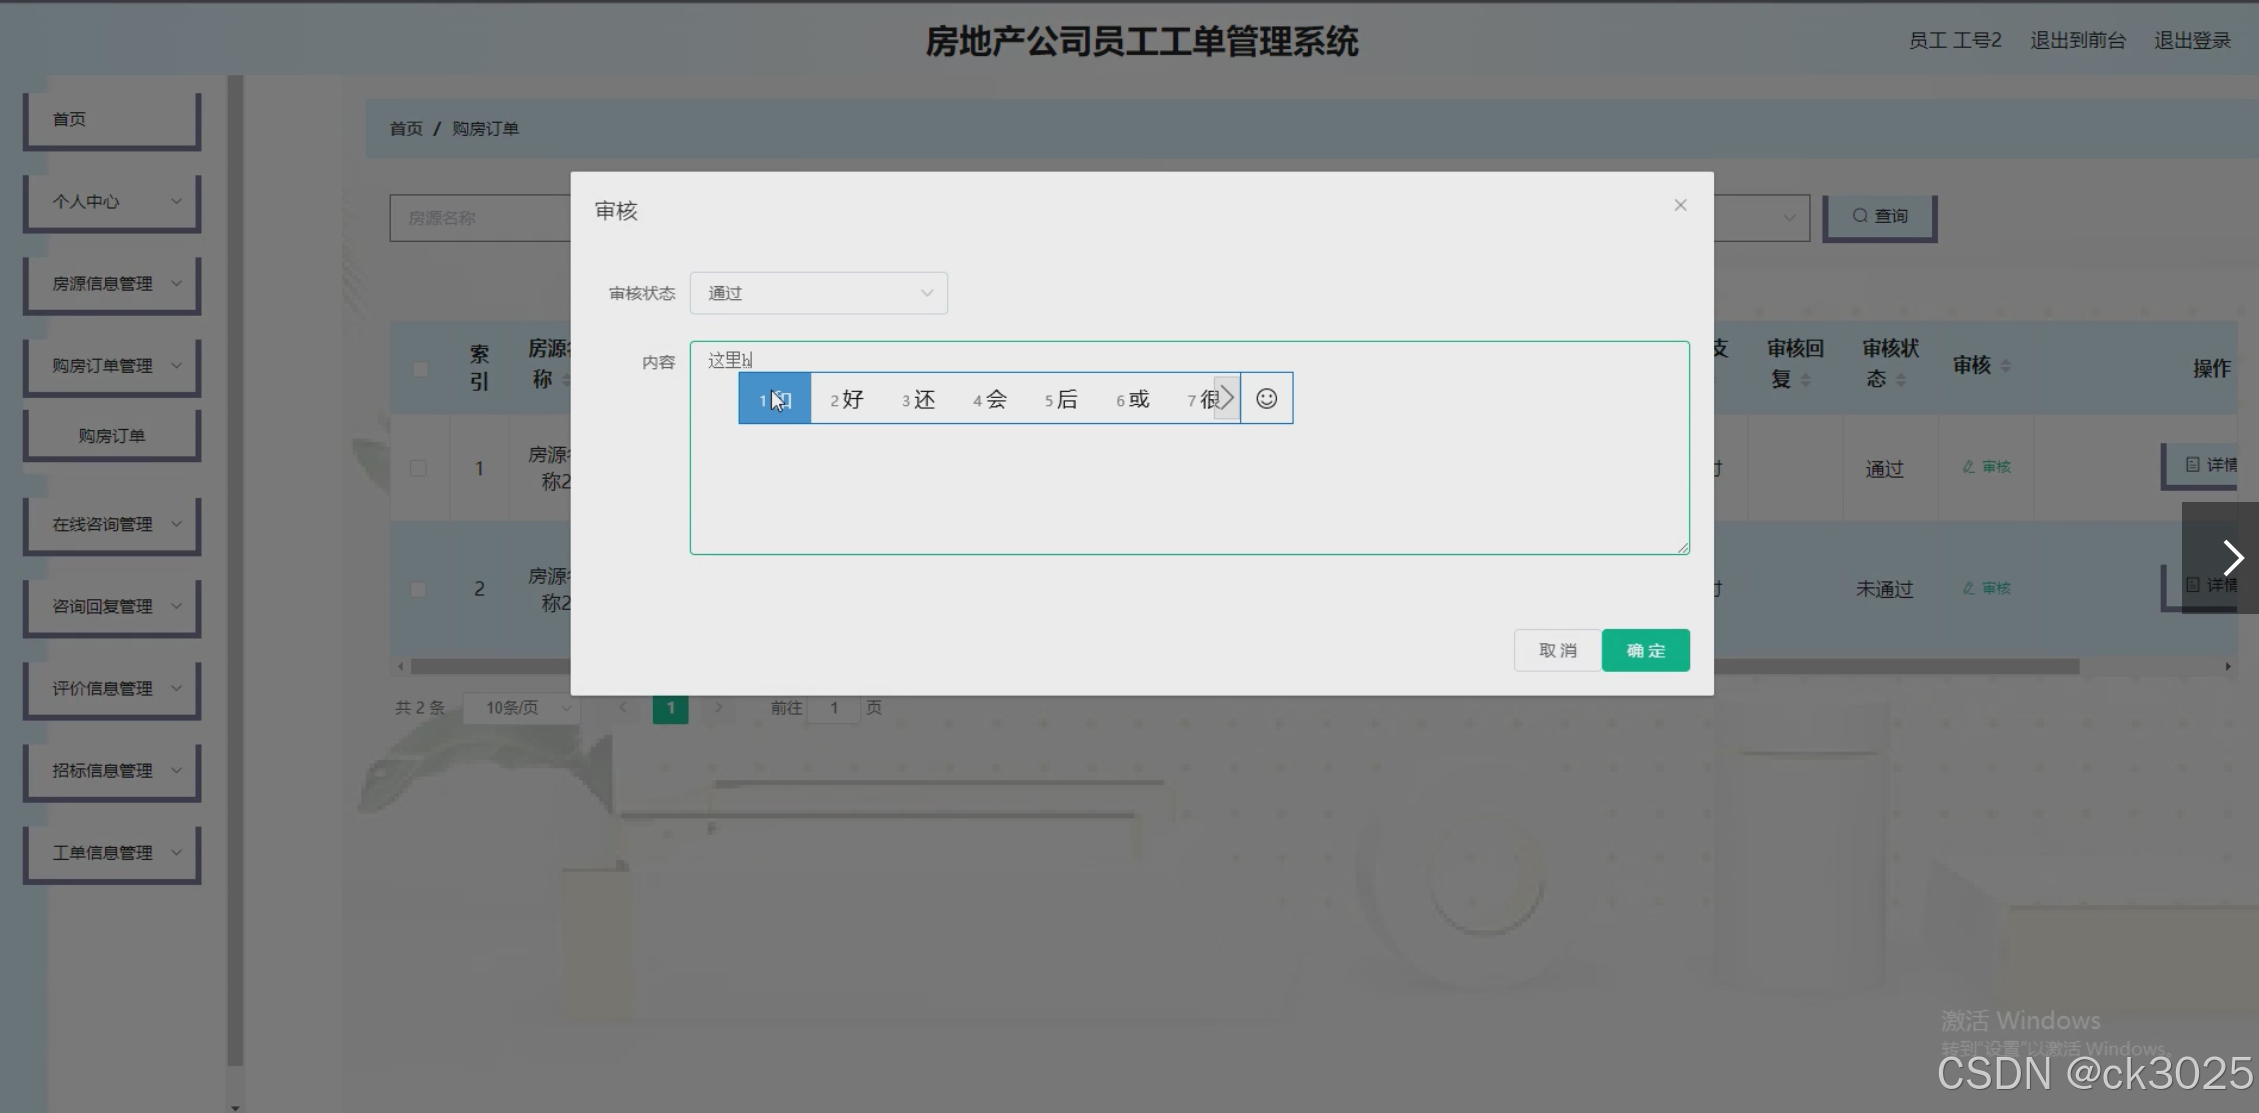Close the 审核 dialog with X icon

pos(1680,205)
